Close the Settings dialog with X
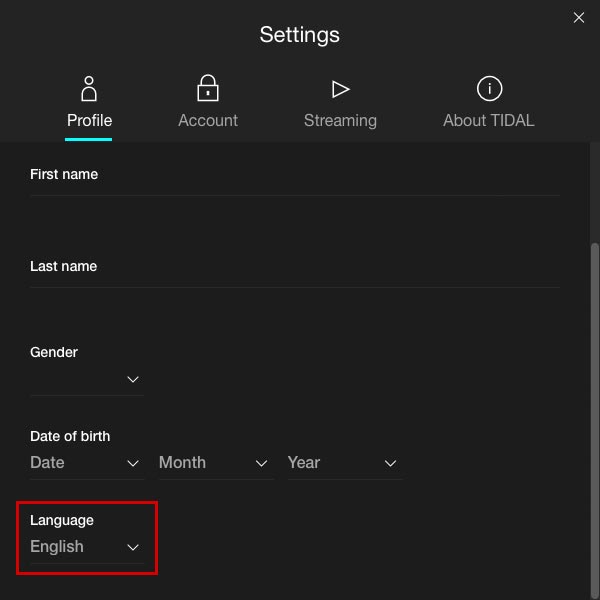 [x=579, y=17]
